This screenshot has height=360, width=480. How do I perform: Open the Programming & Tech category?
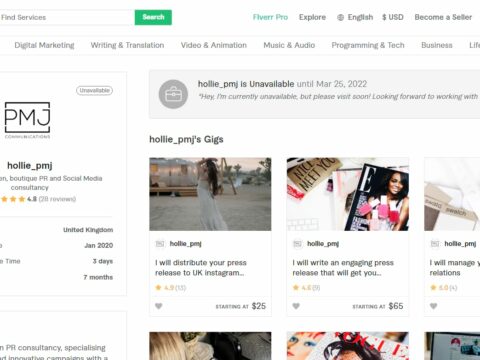click(x=368, y=45)
